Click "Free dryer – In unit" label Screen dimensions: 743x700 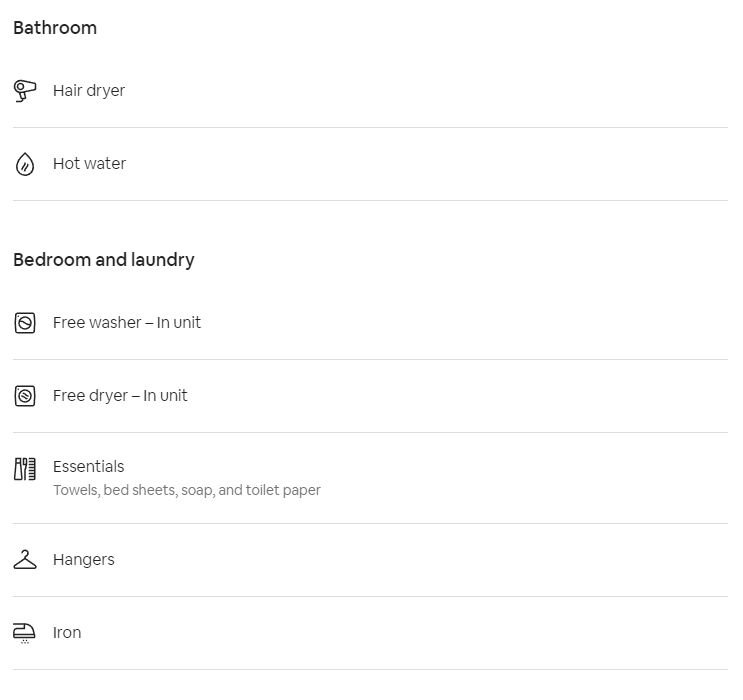[120, 396]
